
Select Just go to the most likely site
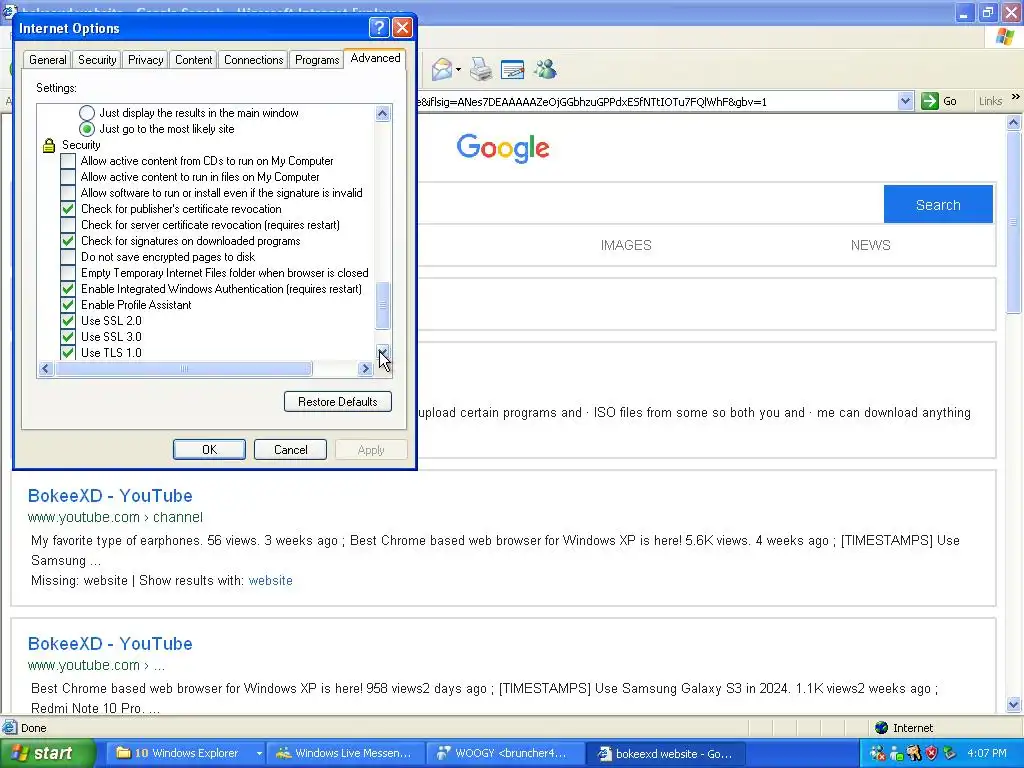point(87,129)
